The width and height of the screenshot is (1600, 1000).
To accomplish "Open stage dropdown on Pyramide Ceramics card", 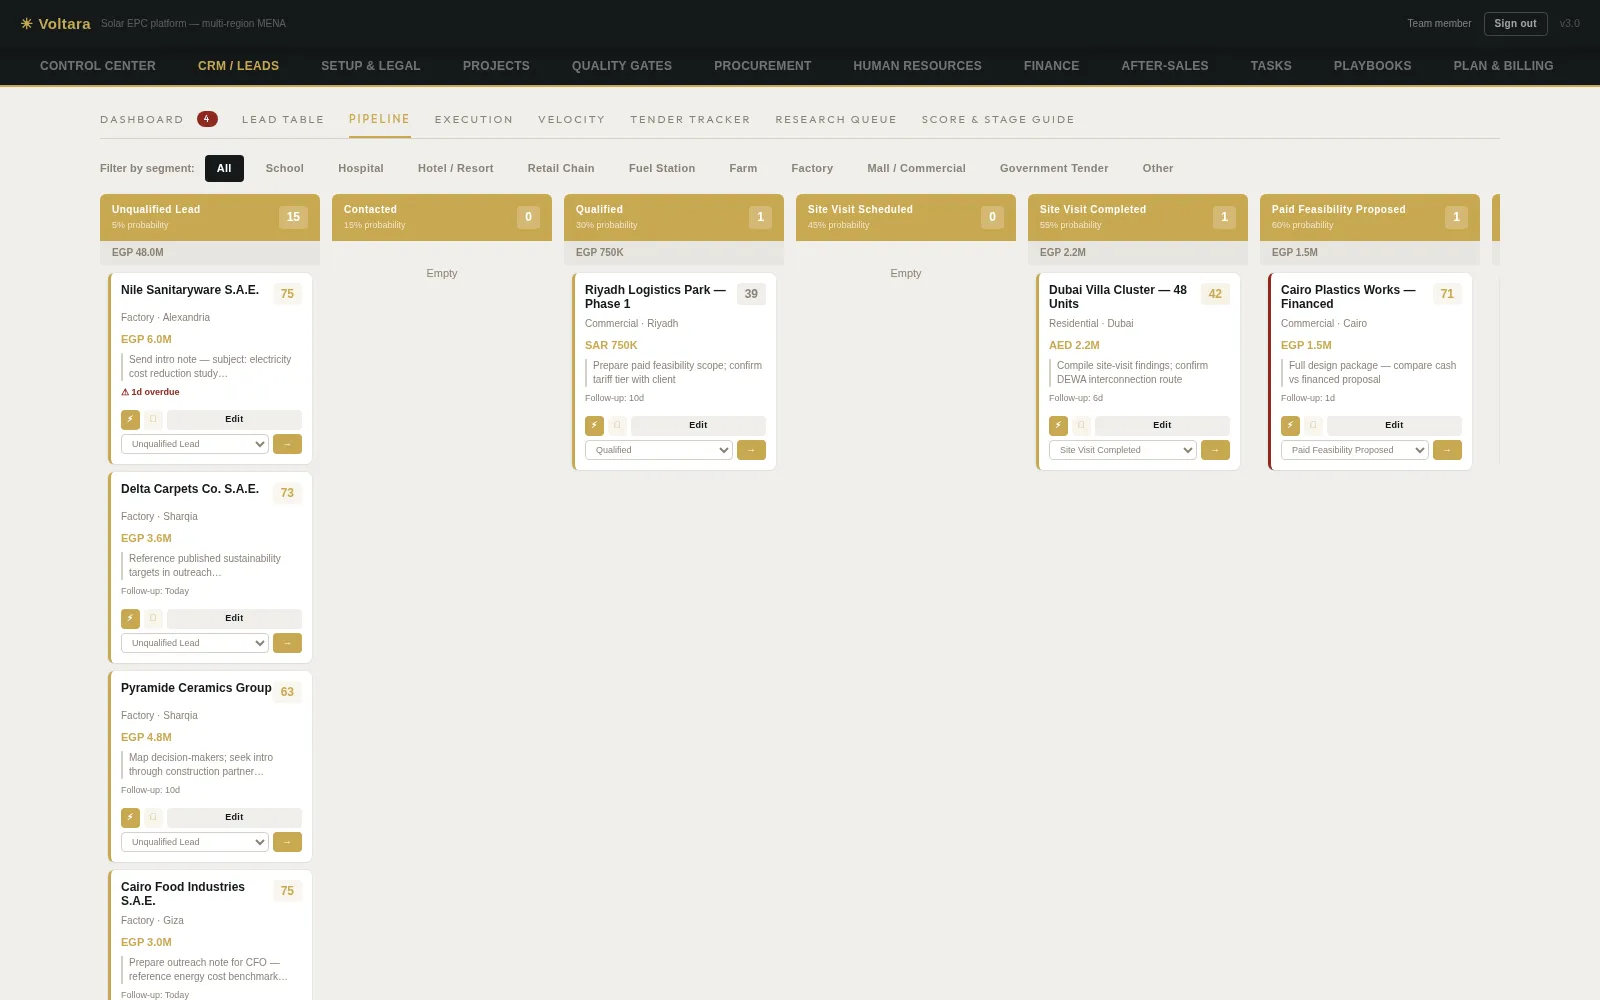I will (x=195, y=842).
